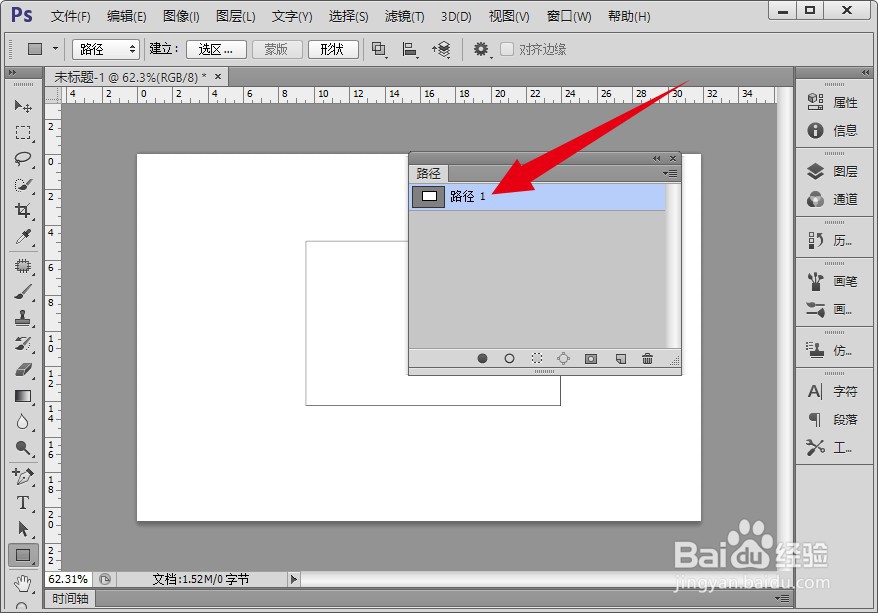Open the 图层(L) menu
878x613 pixels.
click(x=236, y=16)
